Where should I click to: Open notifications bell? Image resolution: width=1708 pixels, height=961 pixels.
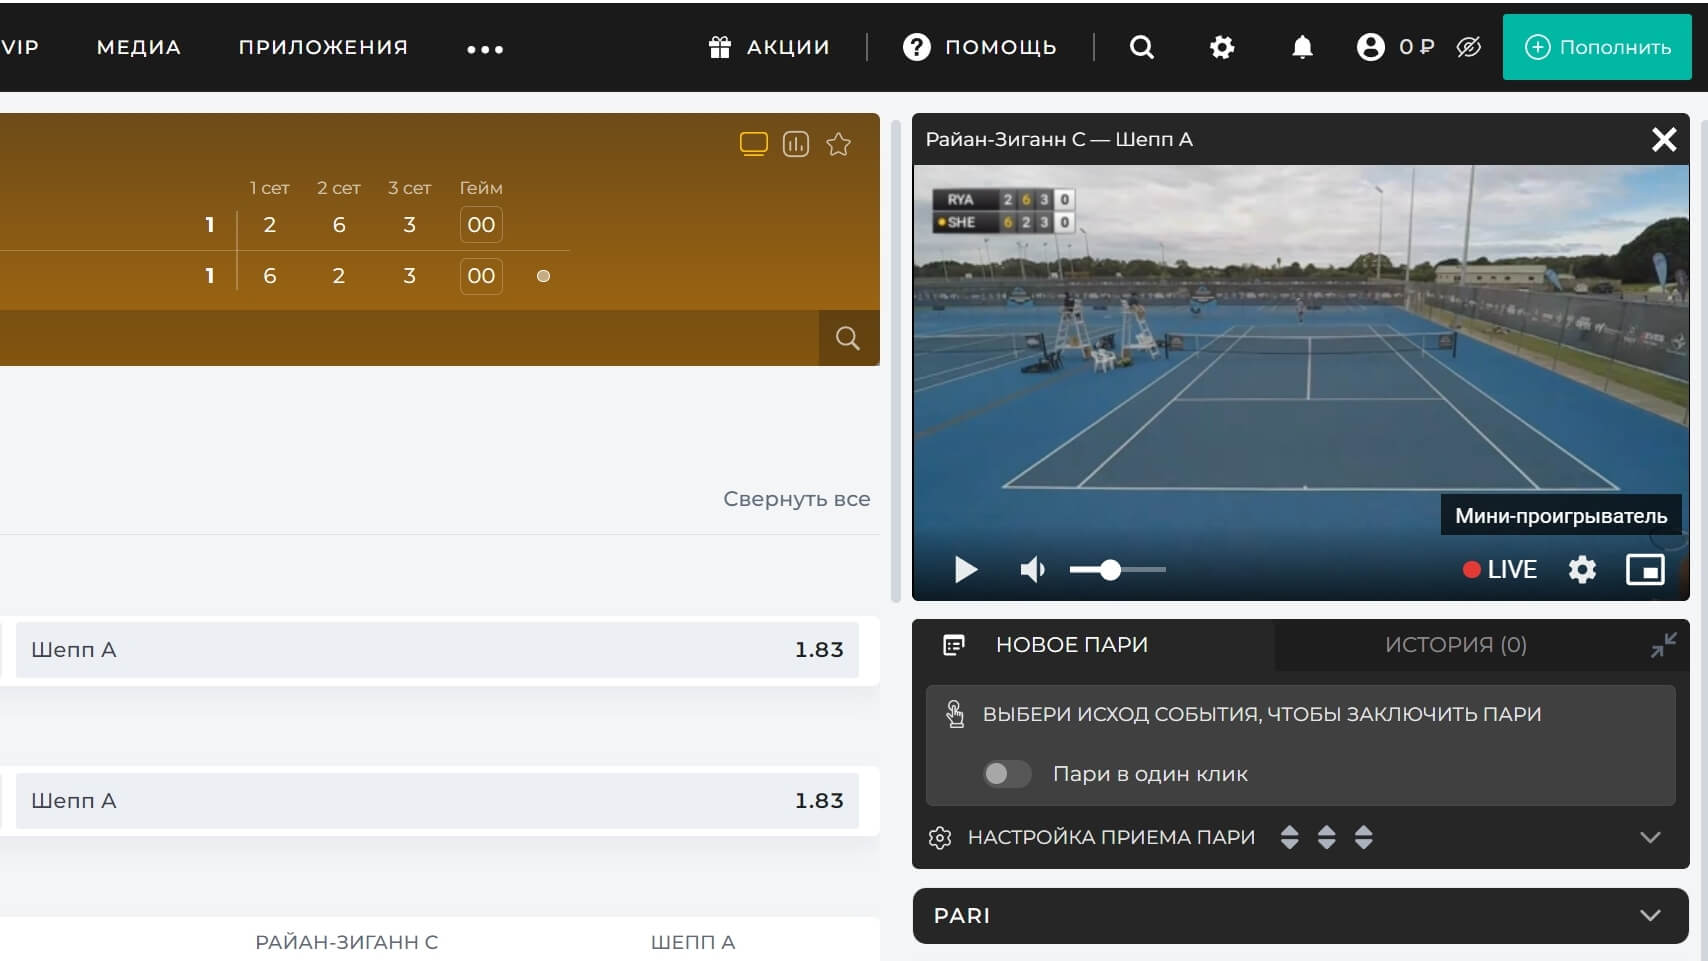(x=1302, y=47)
